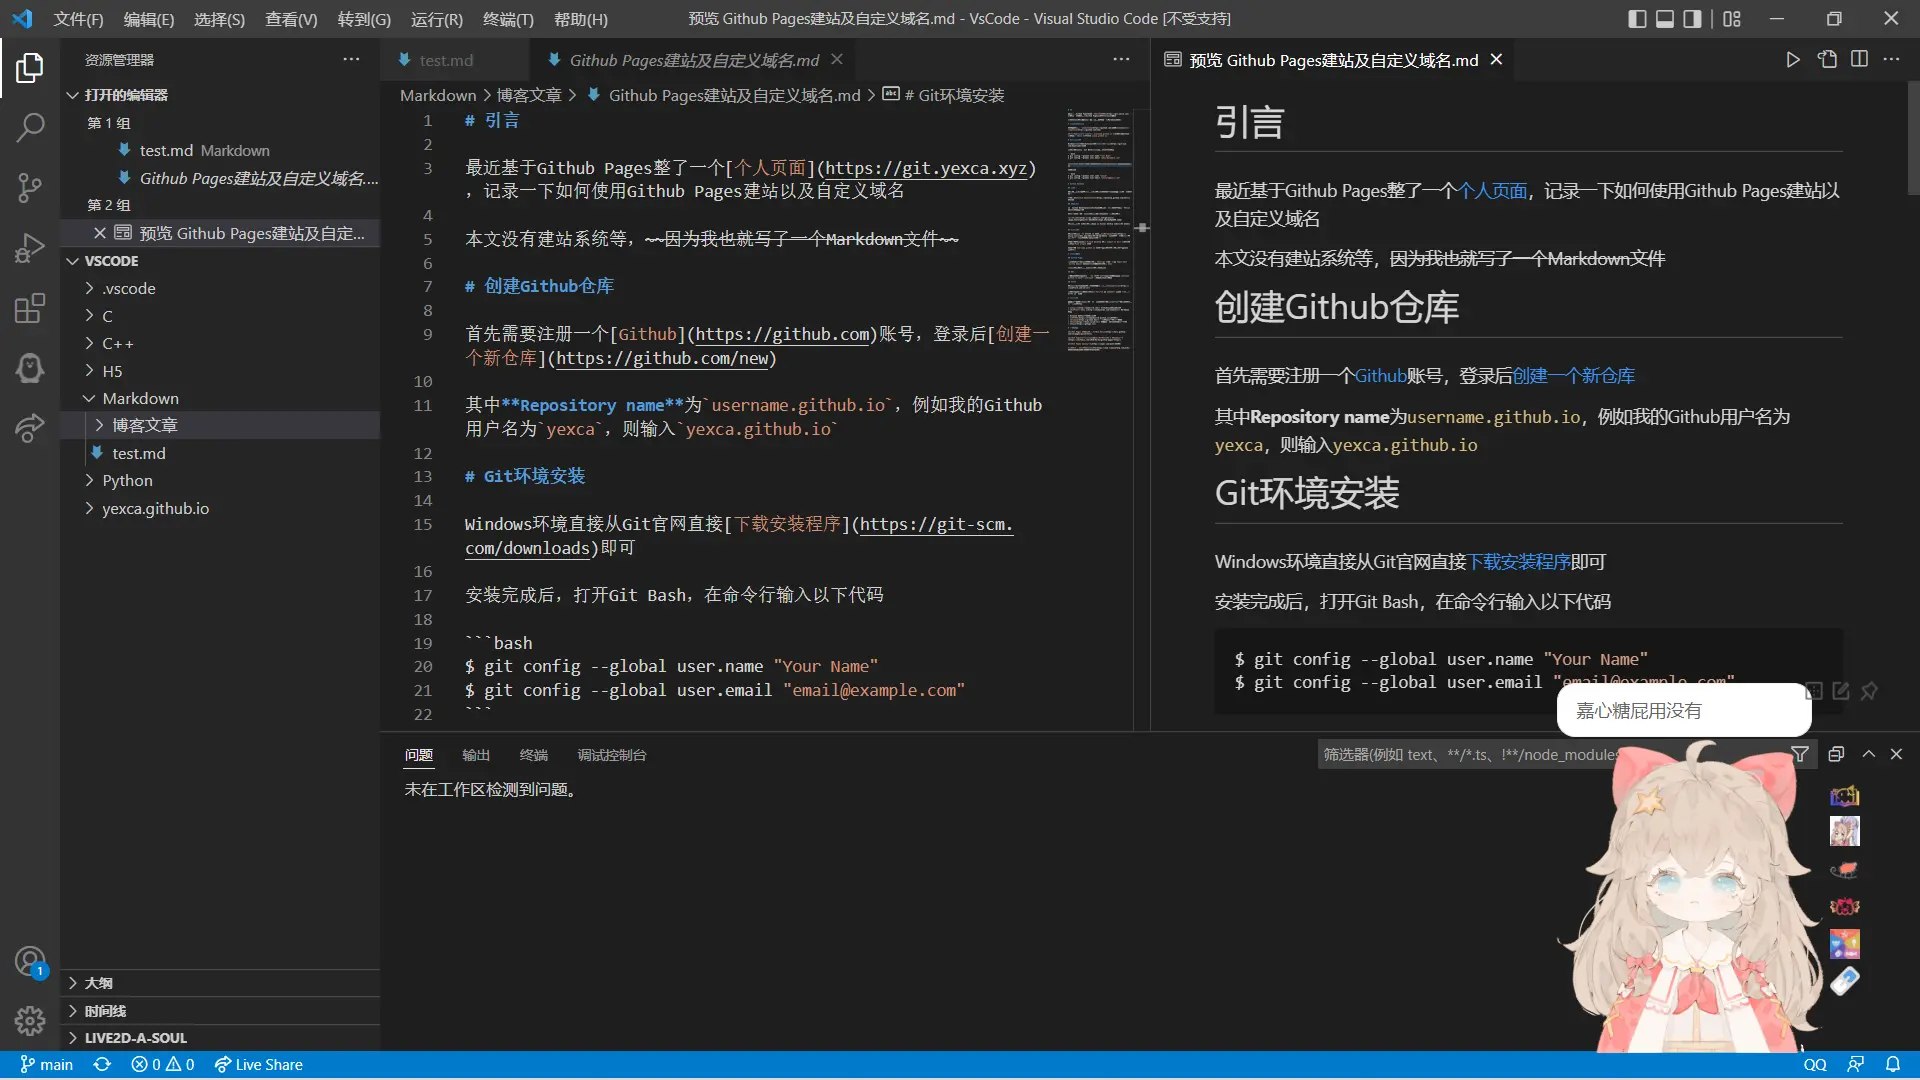Open the Source Control view
This screenshot has height=1080, width=1920.
[30, 187]
